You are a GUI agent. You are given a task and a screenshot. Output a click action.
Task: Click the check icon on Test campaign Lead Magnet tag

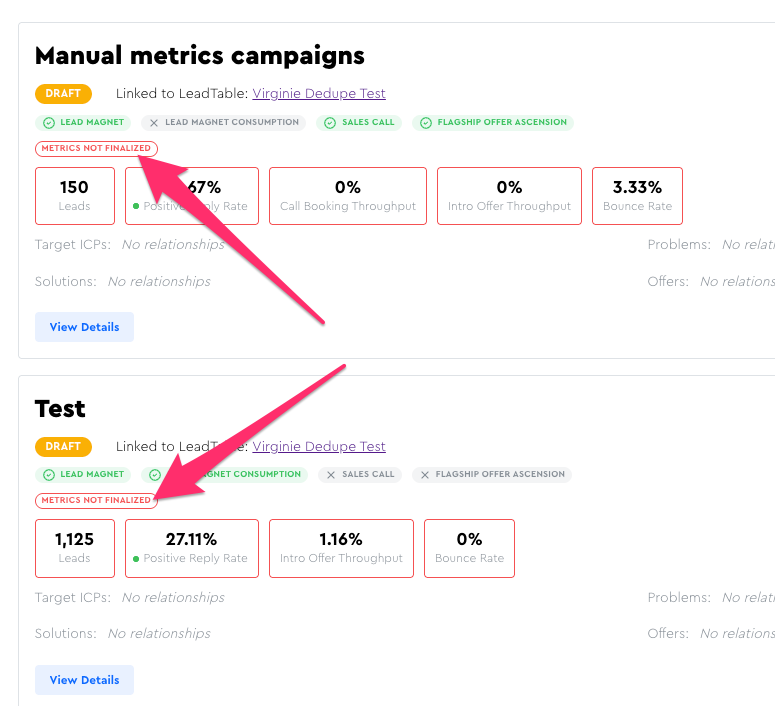[48, 475]
